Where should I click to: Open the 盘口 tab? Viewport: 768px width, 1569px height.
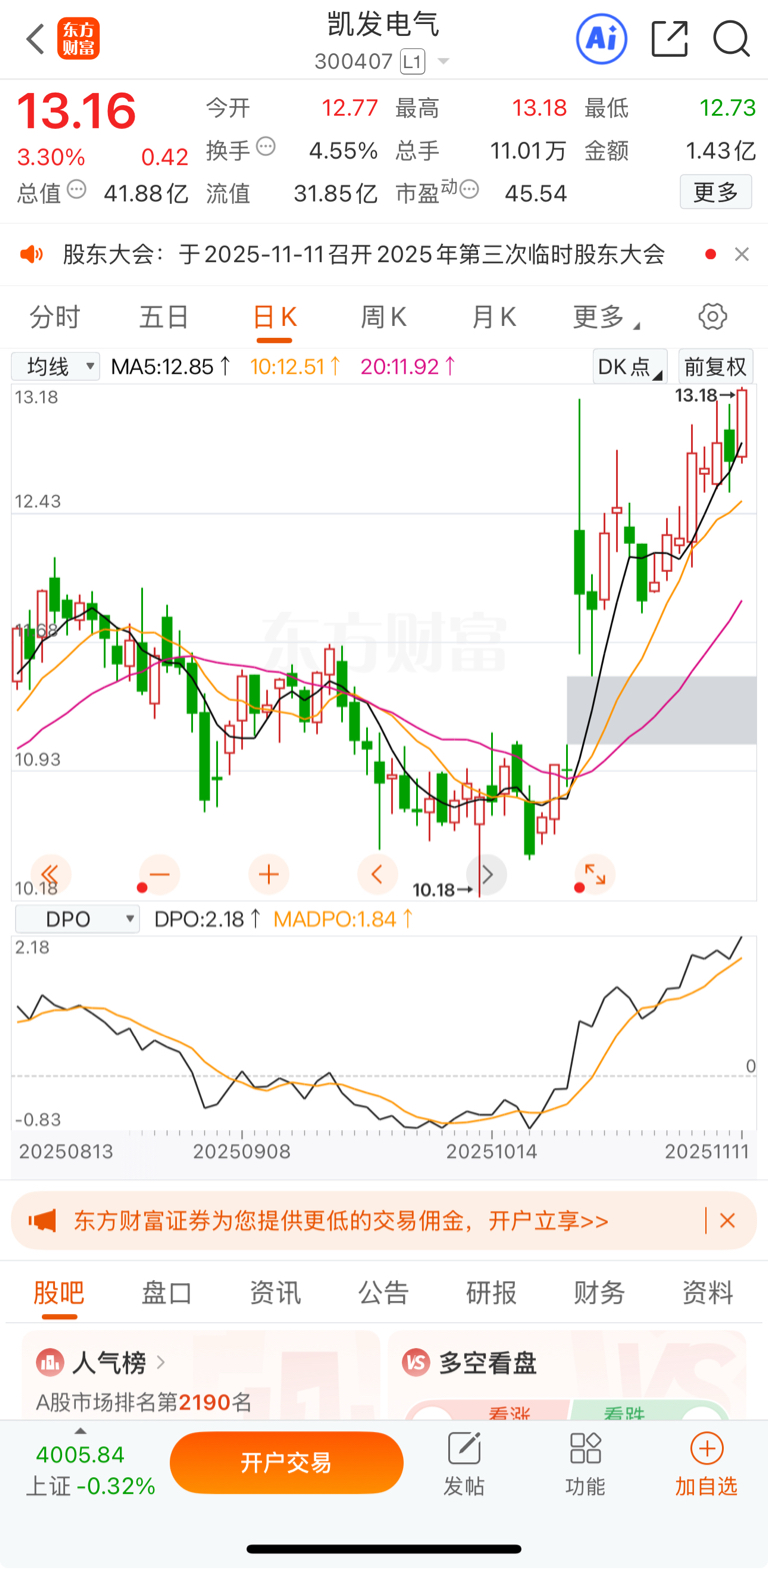[167, 1293]
